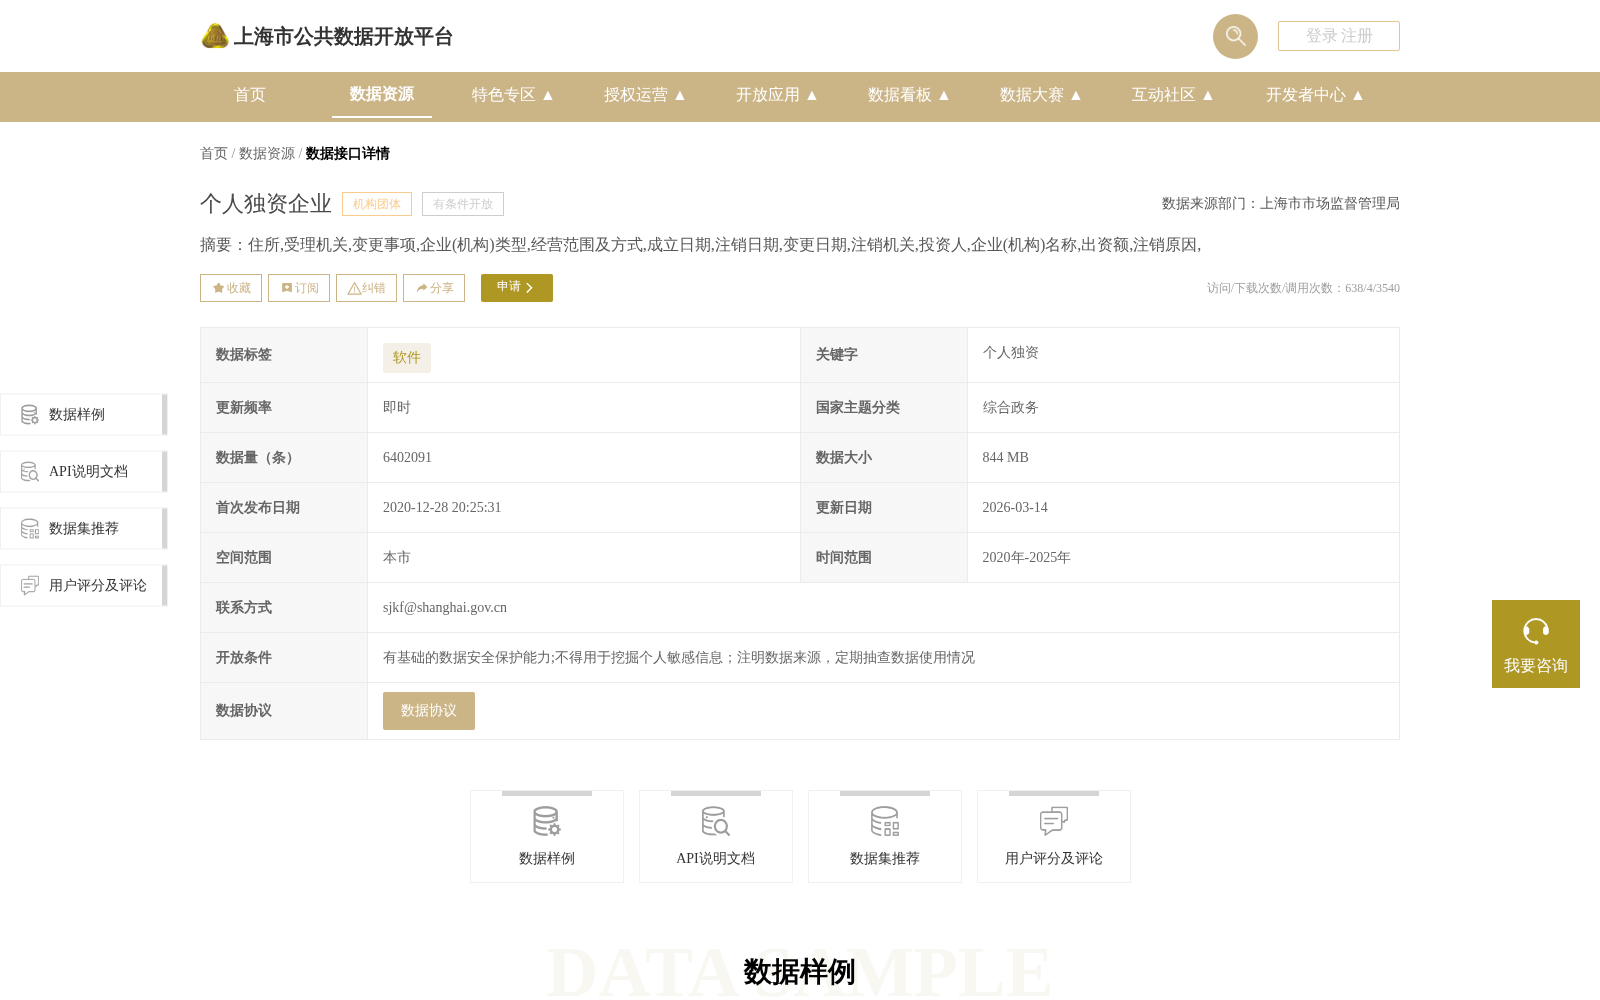Viewport: 1600px width, 1000px height.
Task: Click the 有条件开放 tag
Action: click(463, 204)
